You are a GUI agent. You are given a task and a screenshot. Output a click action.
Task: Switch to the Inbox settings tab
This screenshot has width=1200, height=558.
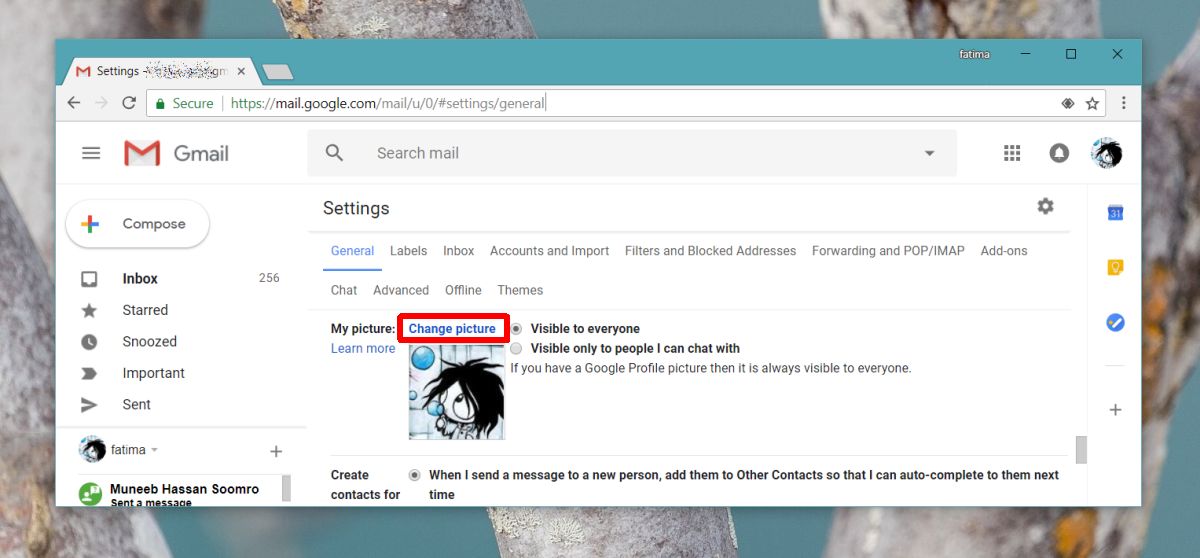[x=459, y=251]
